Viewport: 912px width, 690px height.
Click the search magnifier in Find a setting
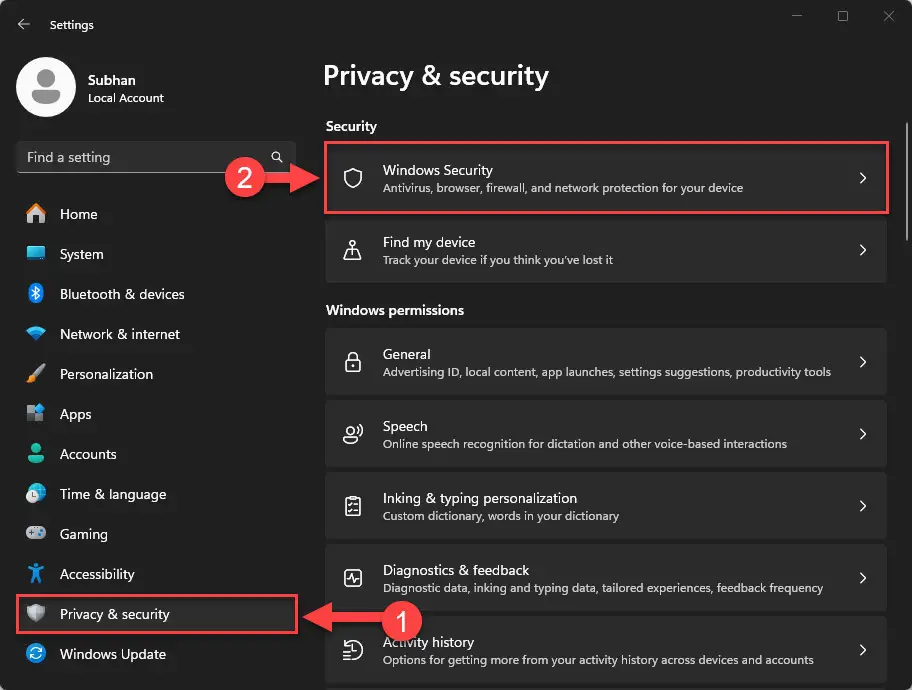click(277, 157)
